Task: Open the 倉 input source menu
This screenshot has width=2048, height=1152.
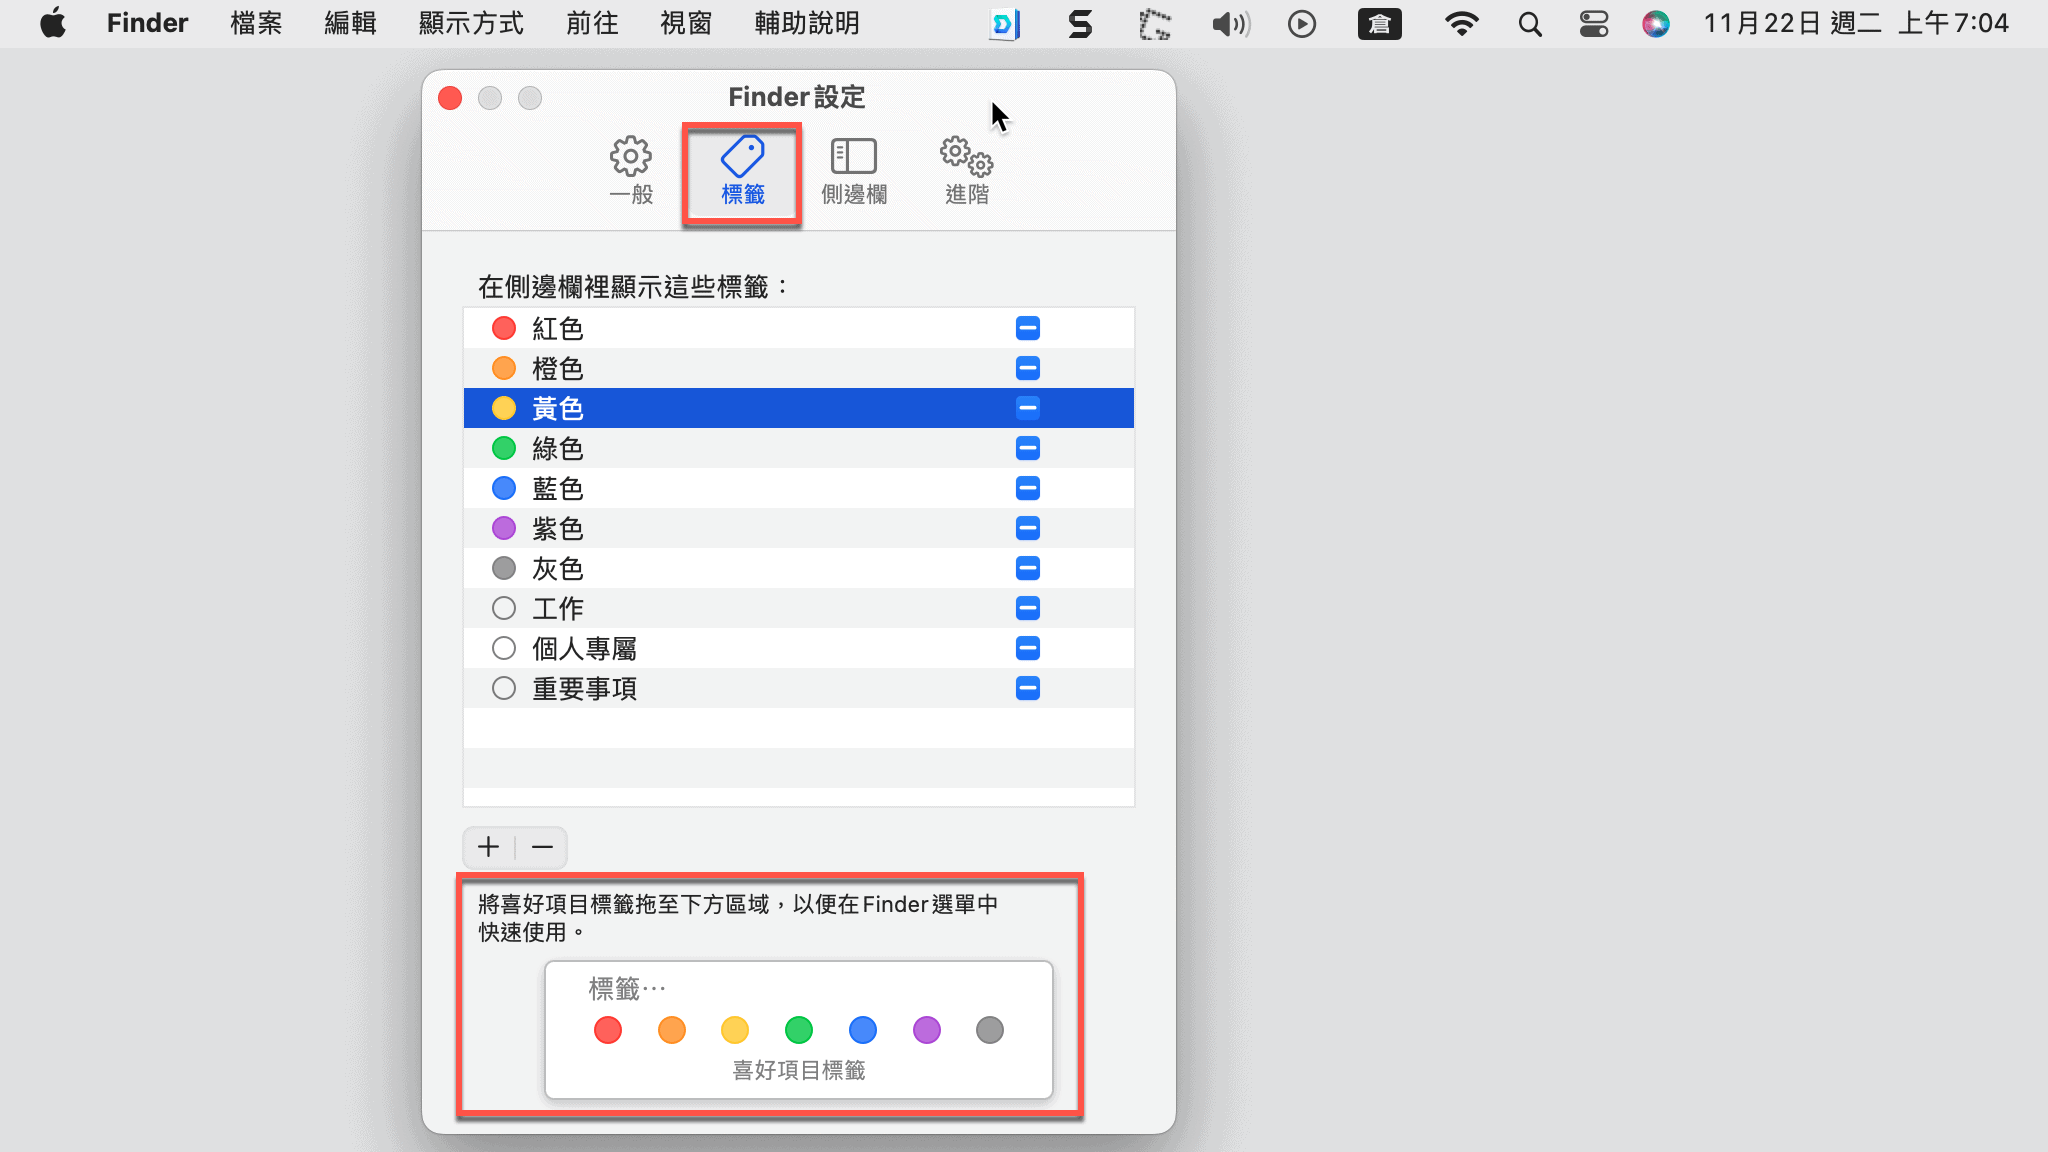Action: [1379, 24]
